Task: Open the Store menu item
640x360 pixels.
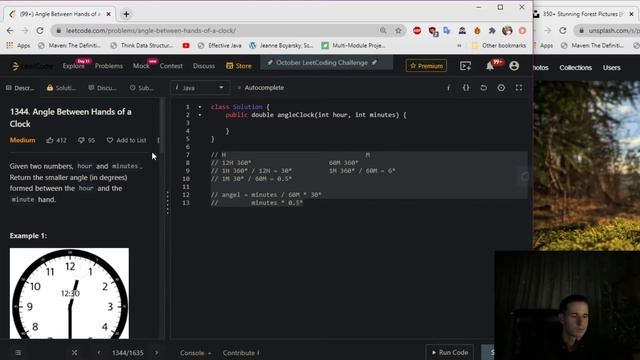Action: coord(239,66)
